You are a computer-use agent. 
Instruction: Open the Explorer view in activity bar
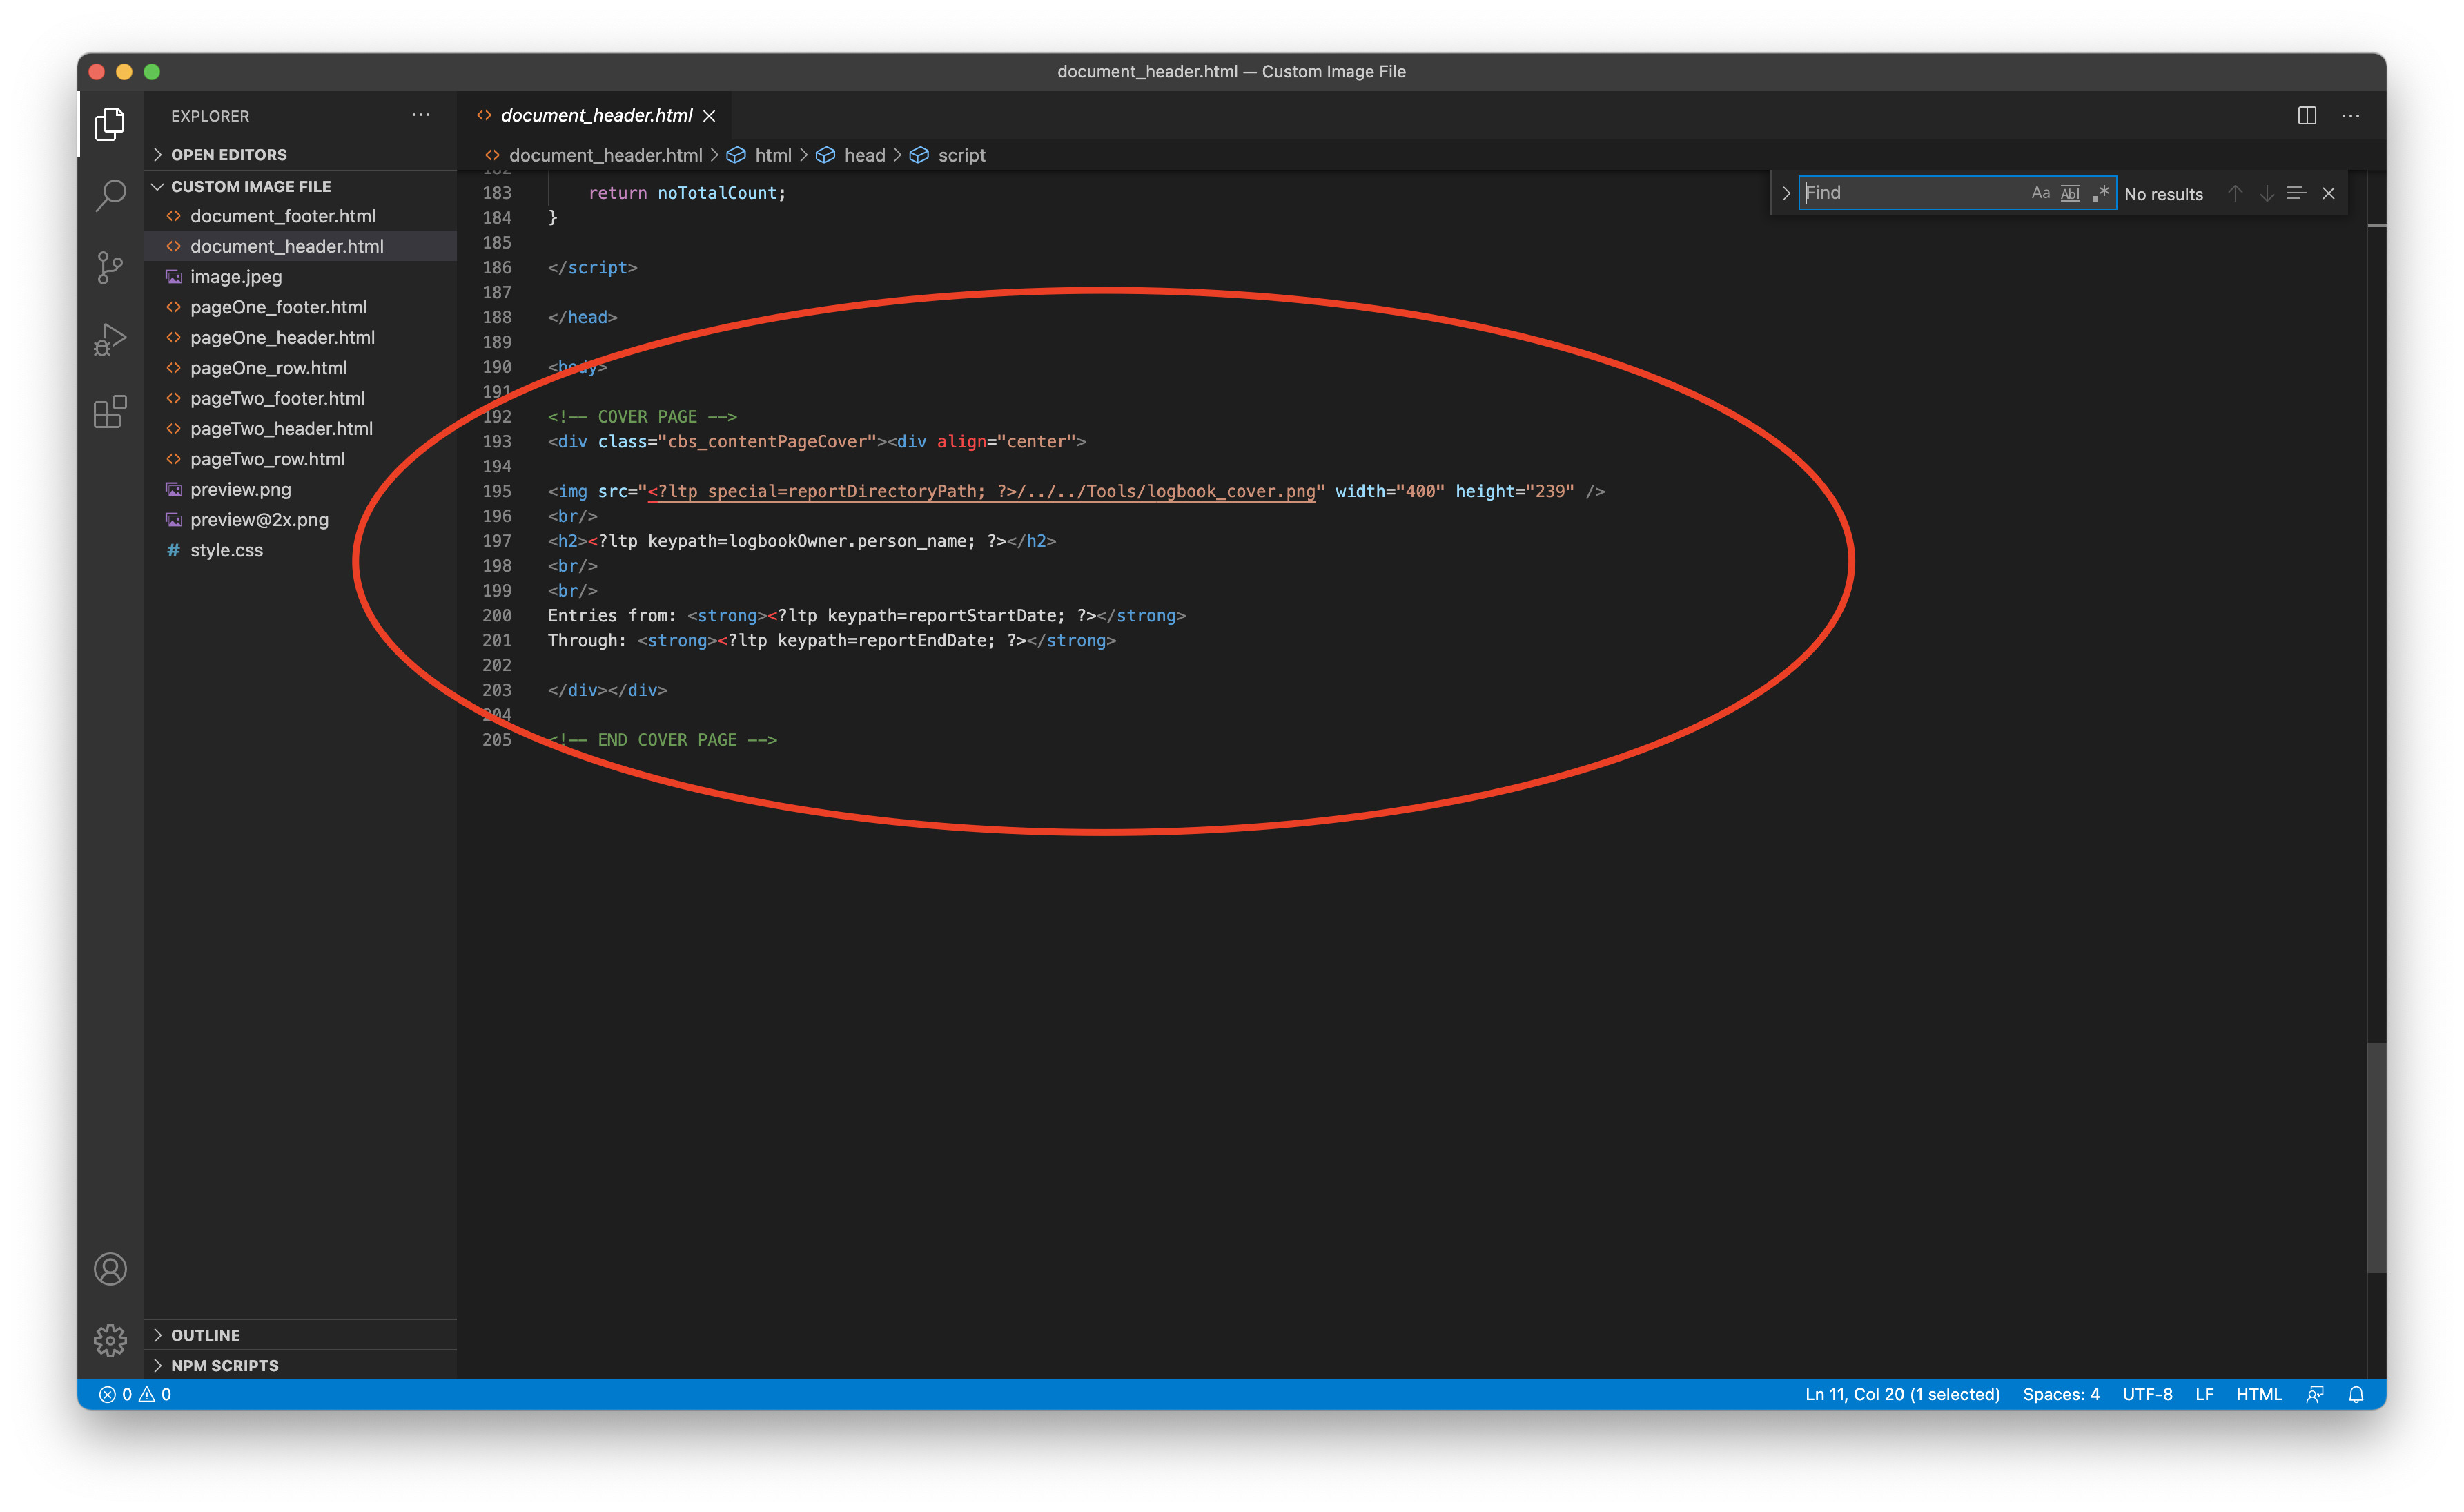[x=110, y=124]
